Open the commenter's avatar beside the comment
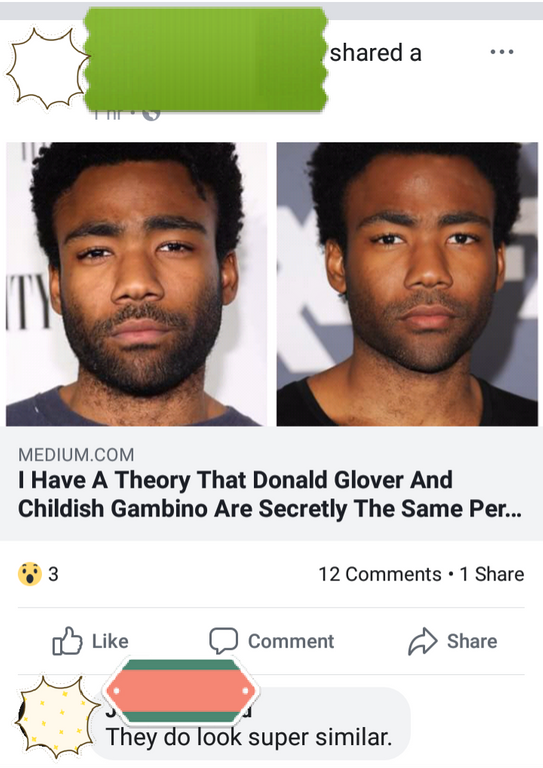The height and width of the screenshot is (768, 543). pyautogui.click(x=56, y=718)
